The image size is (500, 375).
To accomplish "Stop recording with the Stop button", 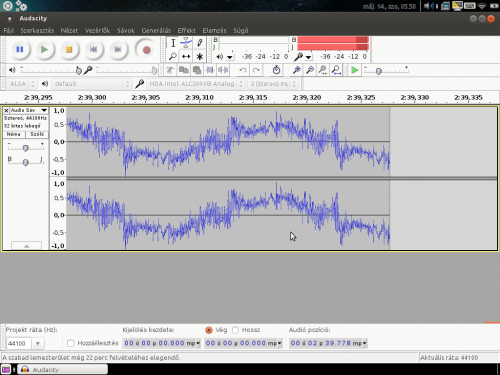I will click(69, 50).
